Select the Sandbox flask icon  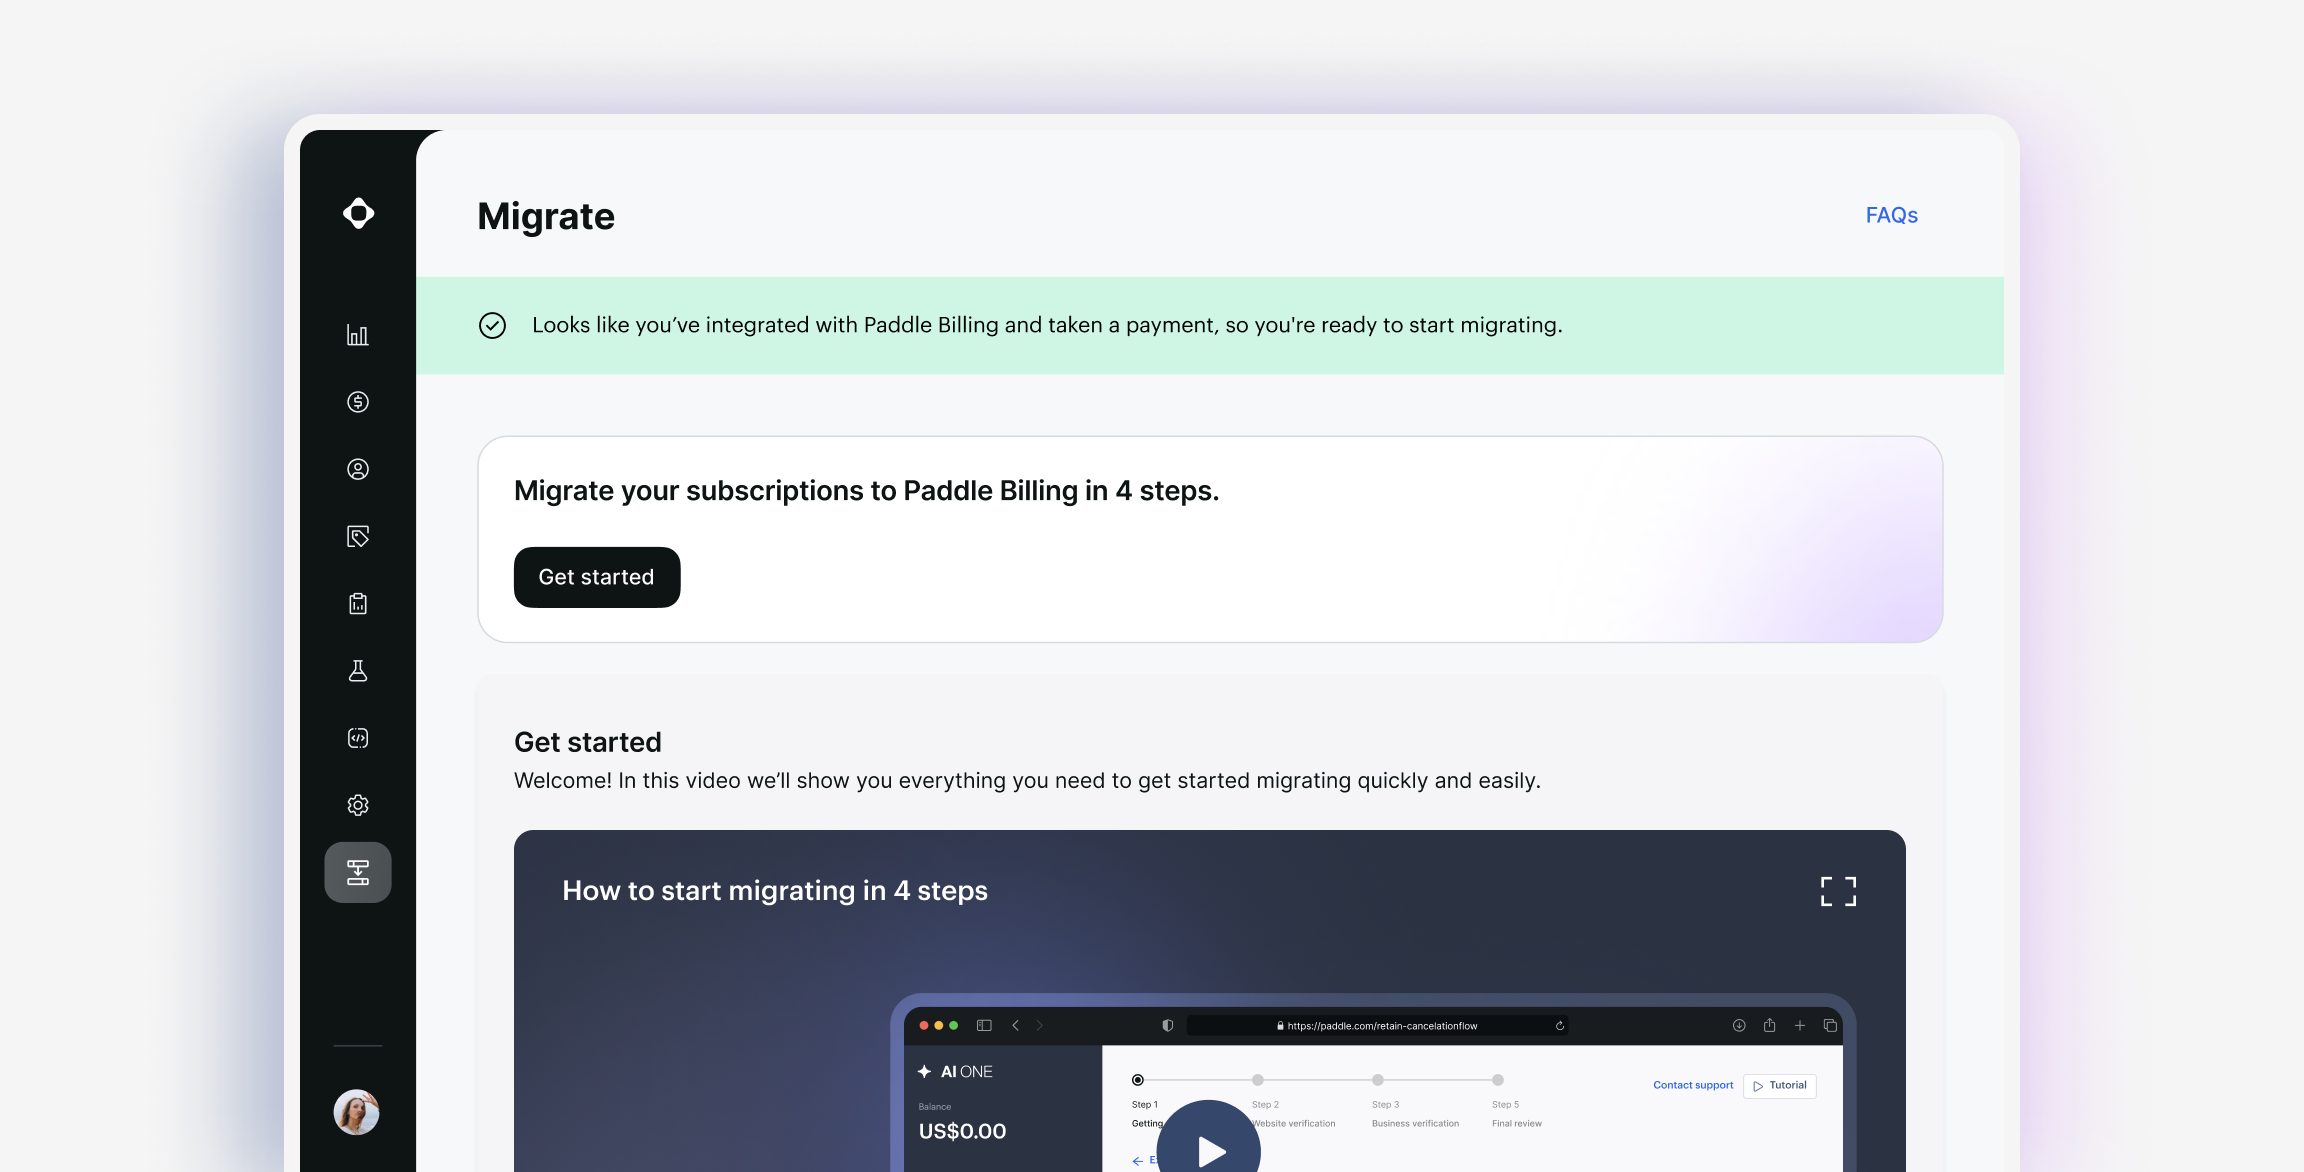click(x=358, y=670)
